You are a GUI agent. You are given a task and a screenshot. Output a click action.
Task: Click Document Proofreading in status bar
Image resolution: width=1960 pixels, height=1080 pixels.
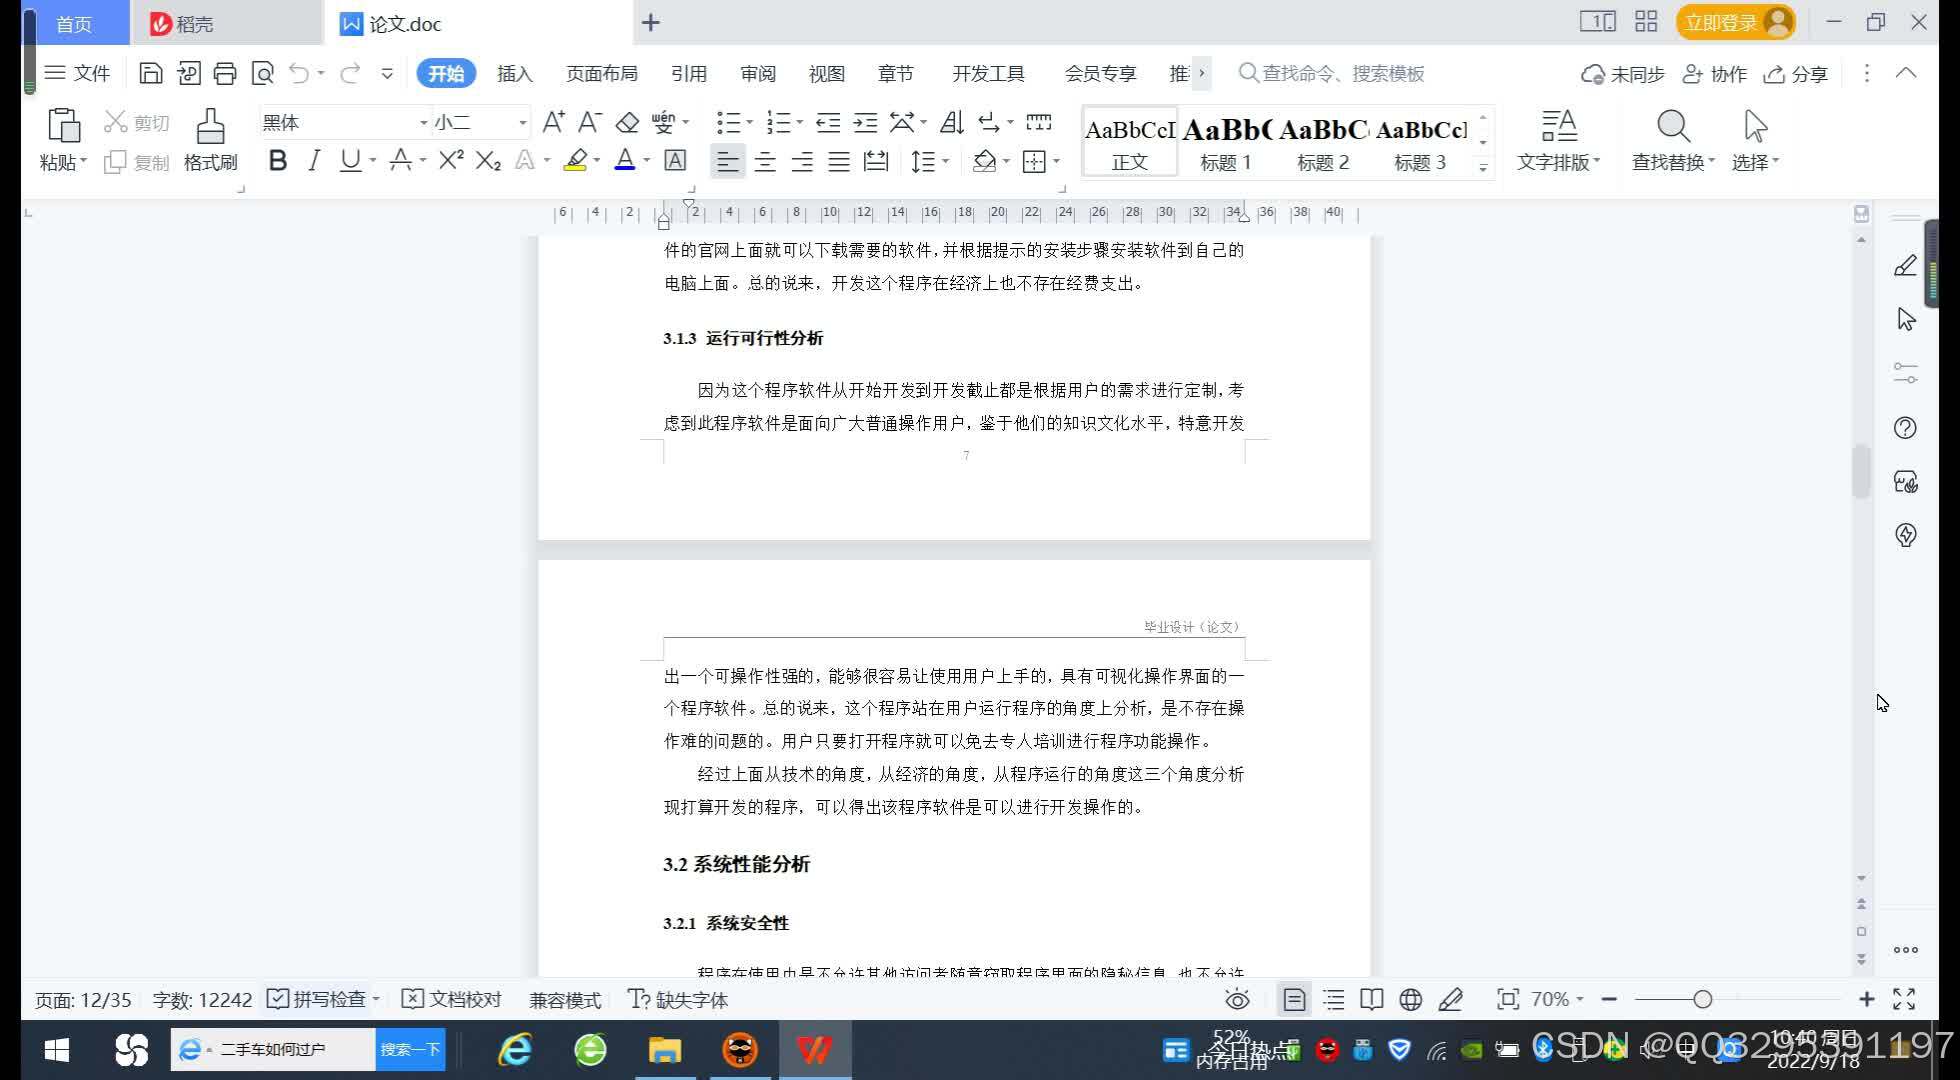click(x=451, y=999)
